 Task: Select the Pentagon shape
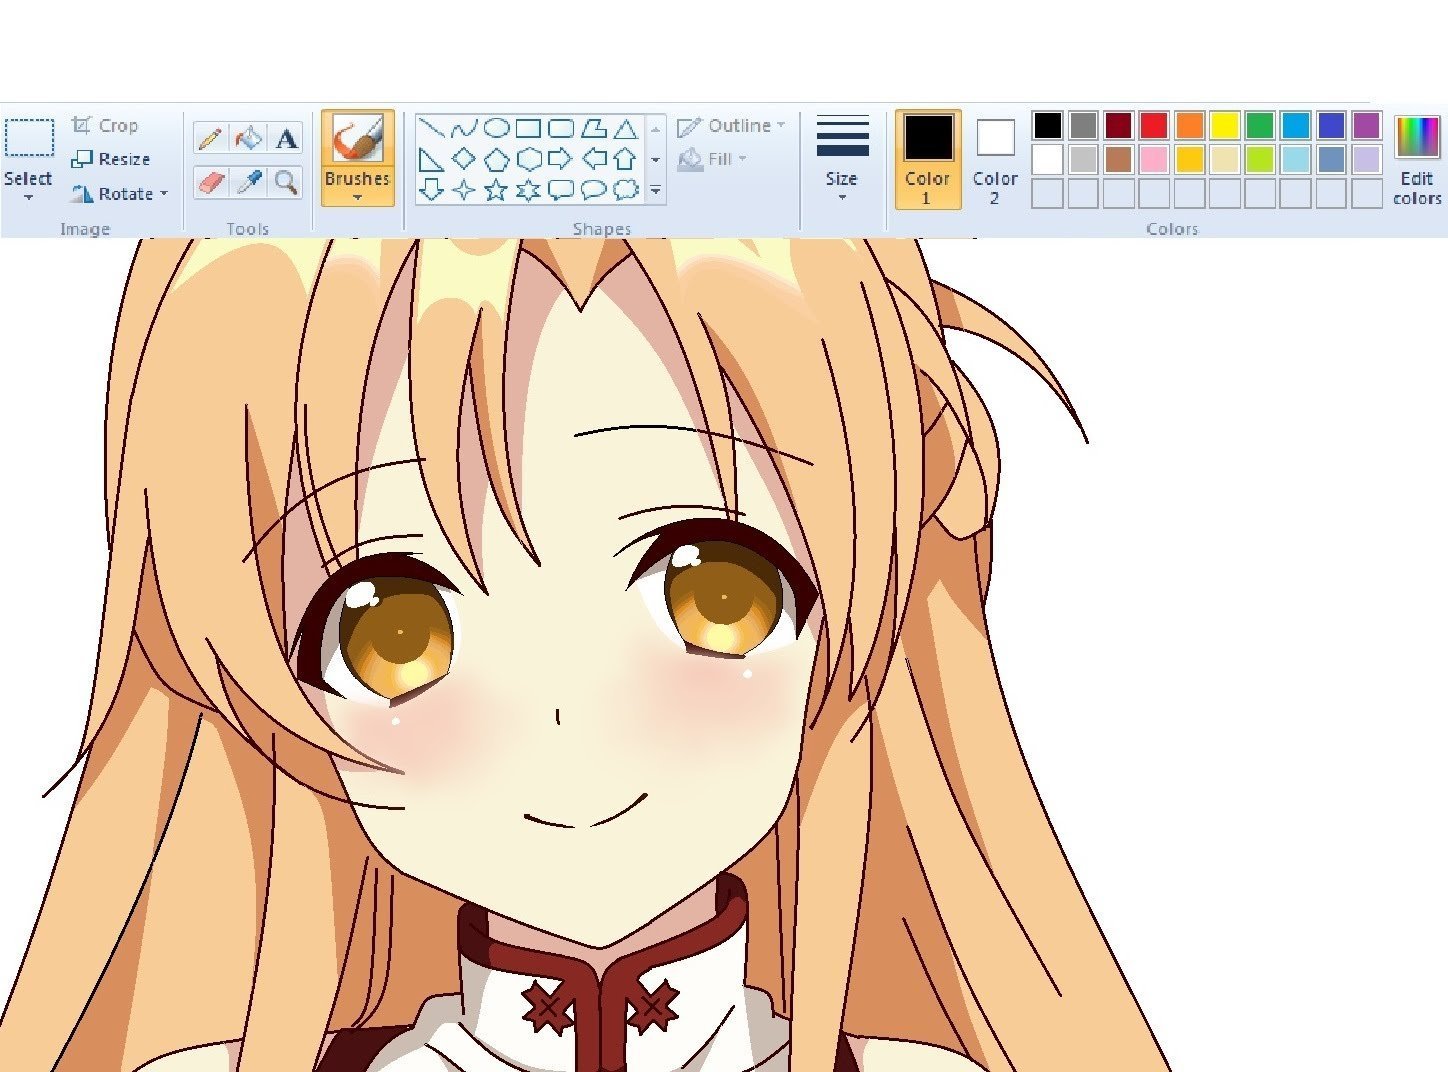(496, 159)
